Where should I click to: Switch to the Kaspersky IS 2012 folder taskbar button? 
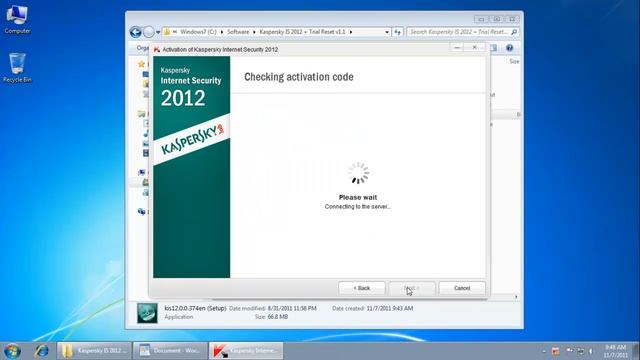point(94,351)
